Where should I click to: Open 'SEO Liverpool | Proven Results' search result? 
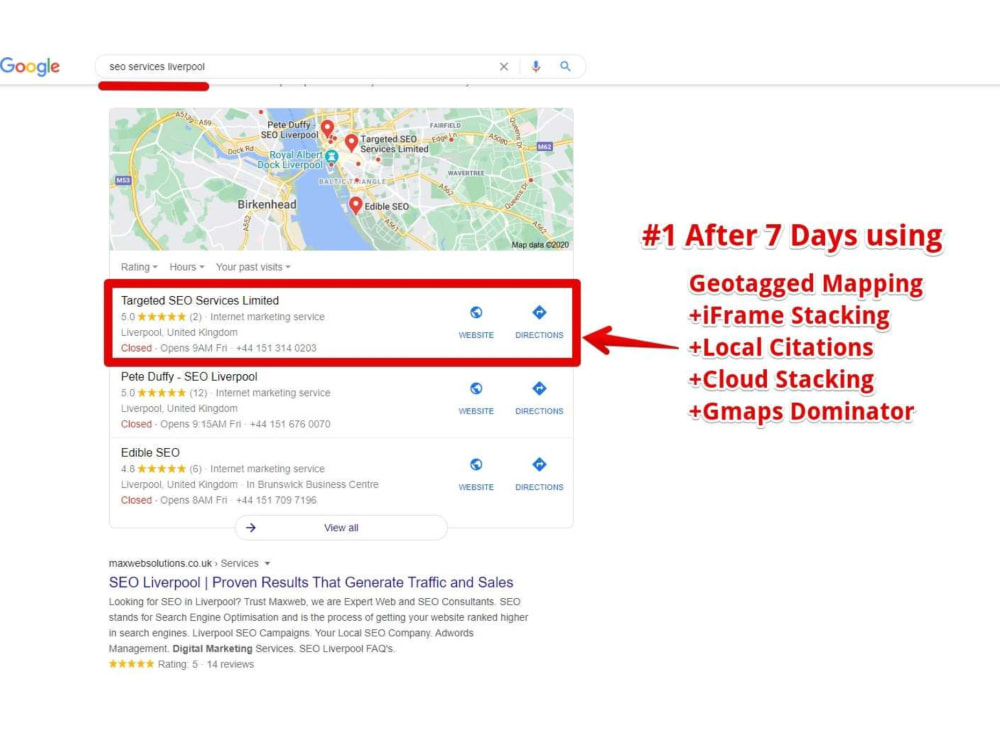[x=311, y=582]
